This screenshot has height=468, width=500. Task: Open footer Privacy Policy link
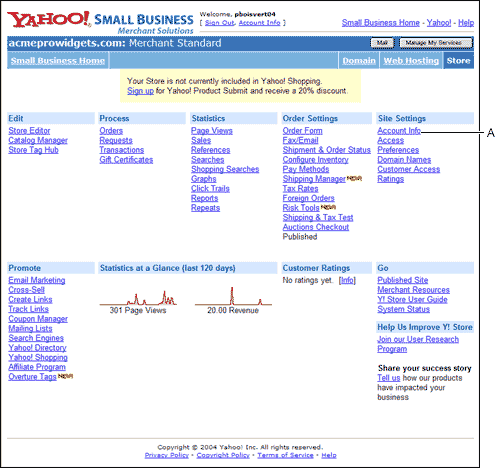point(167,455)
